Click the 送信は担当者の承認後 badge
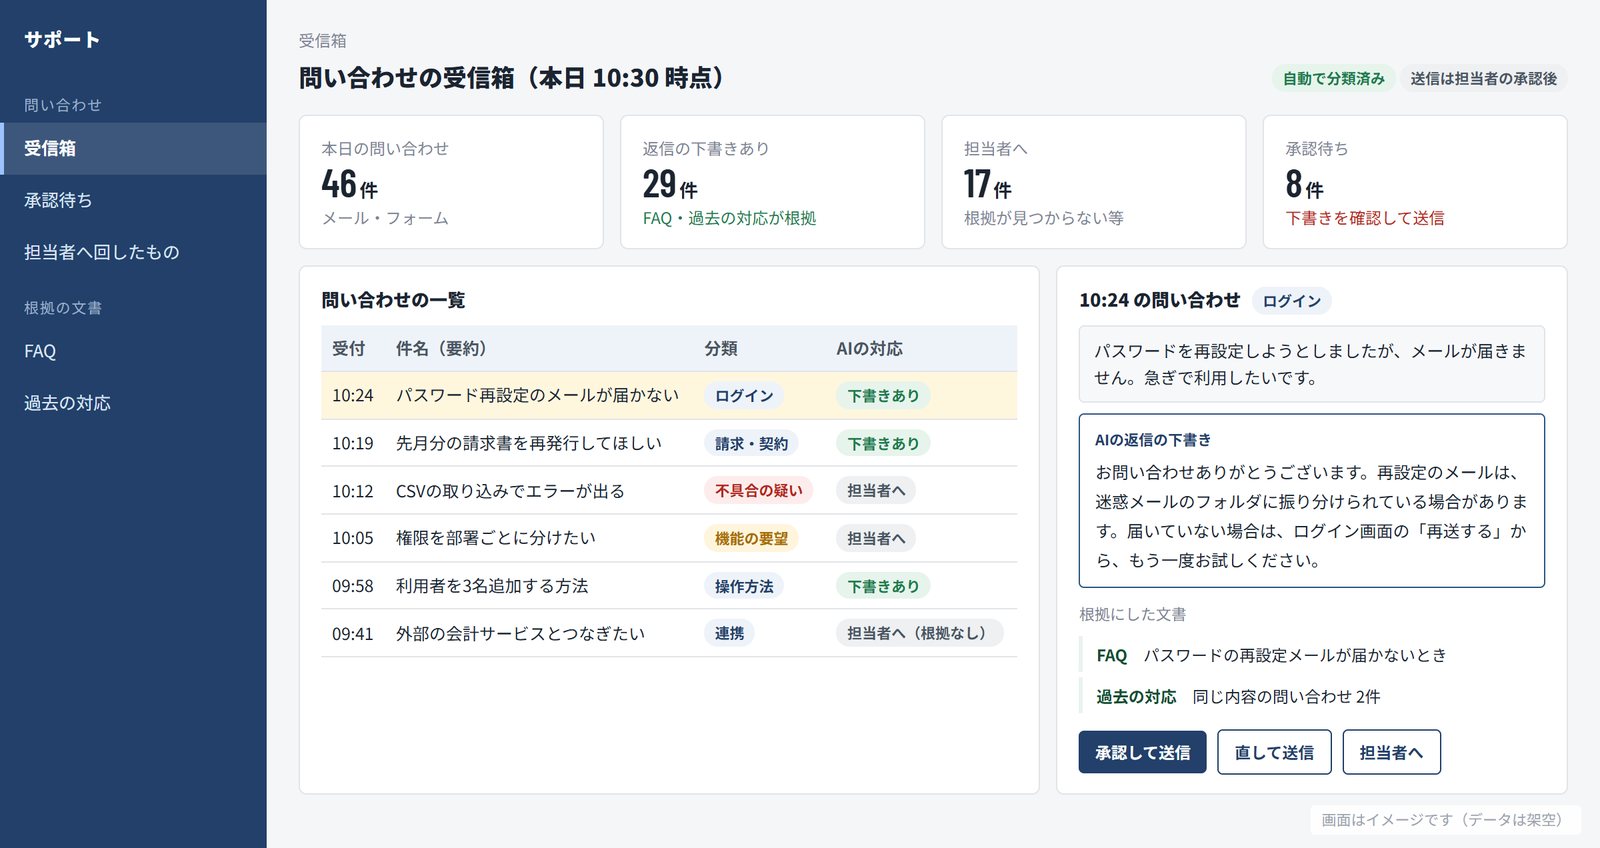The width and height of the screenshot is (1600, 848). [1484, 79]
